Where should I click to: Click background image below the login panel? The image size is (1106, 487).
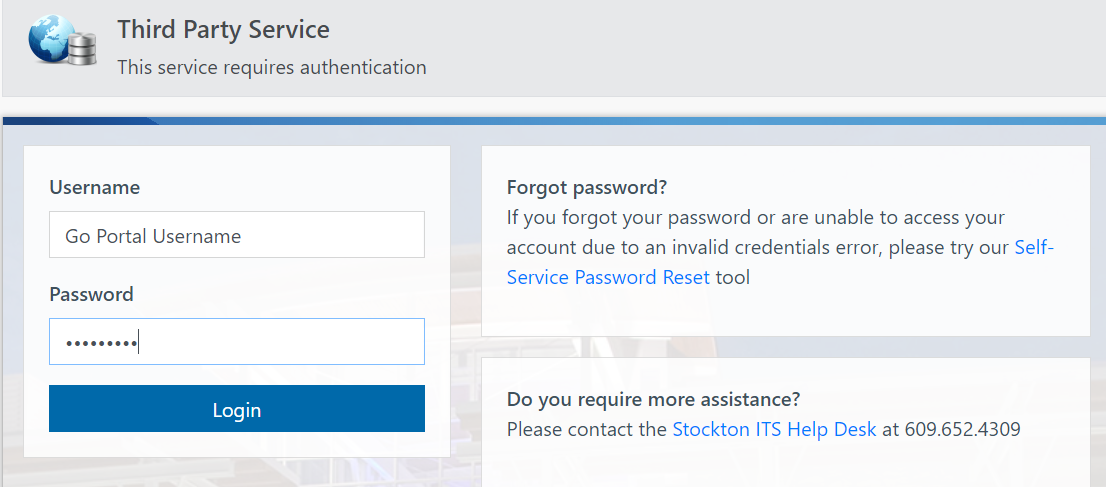[237, 473]
